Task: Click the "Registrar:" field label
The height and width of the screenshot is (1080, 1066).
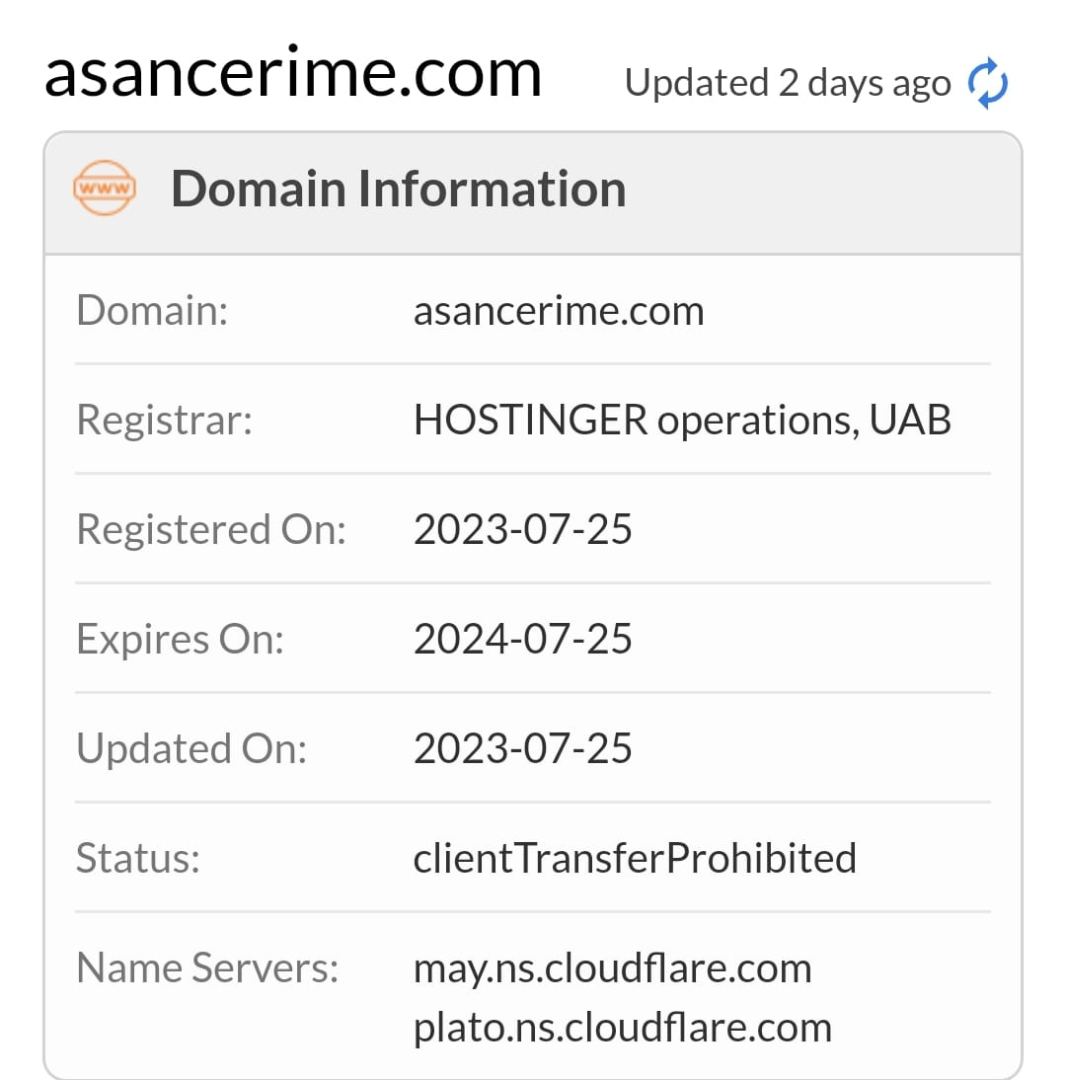Action: tap(165, 420)
